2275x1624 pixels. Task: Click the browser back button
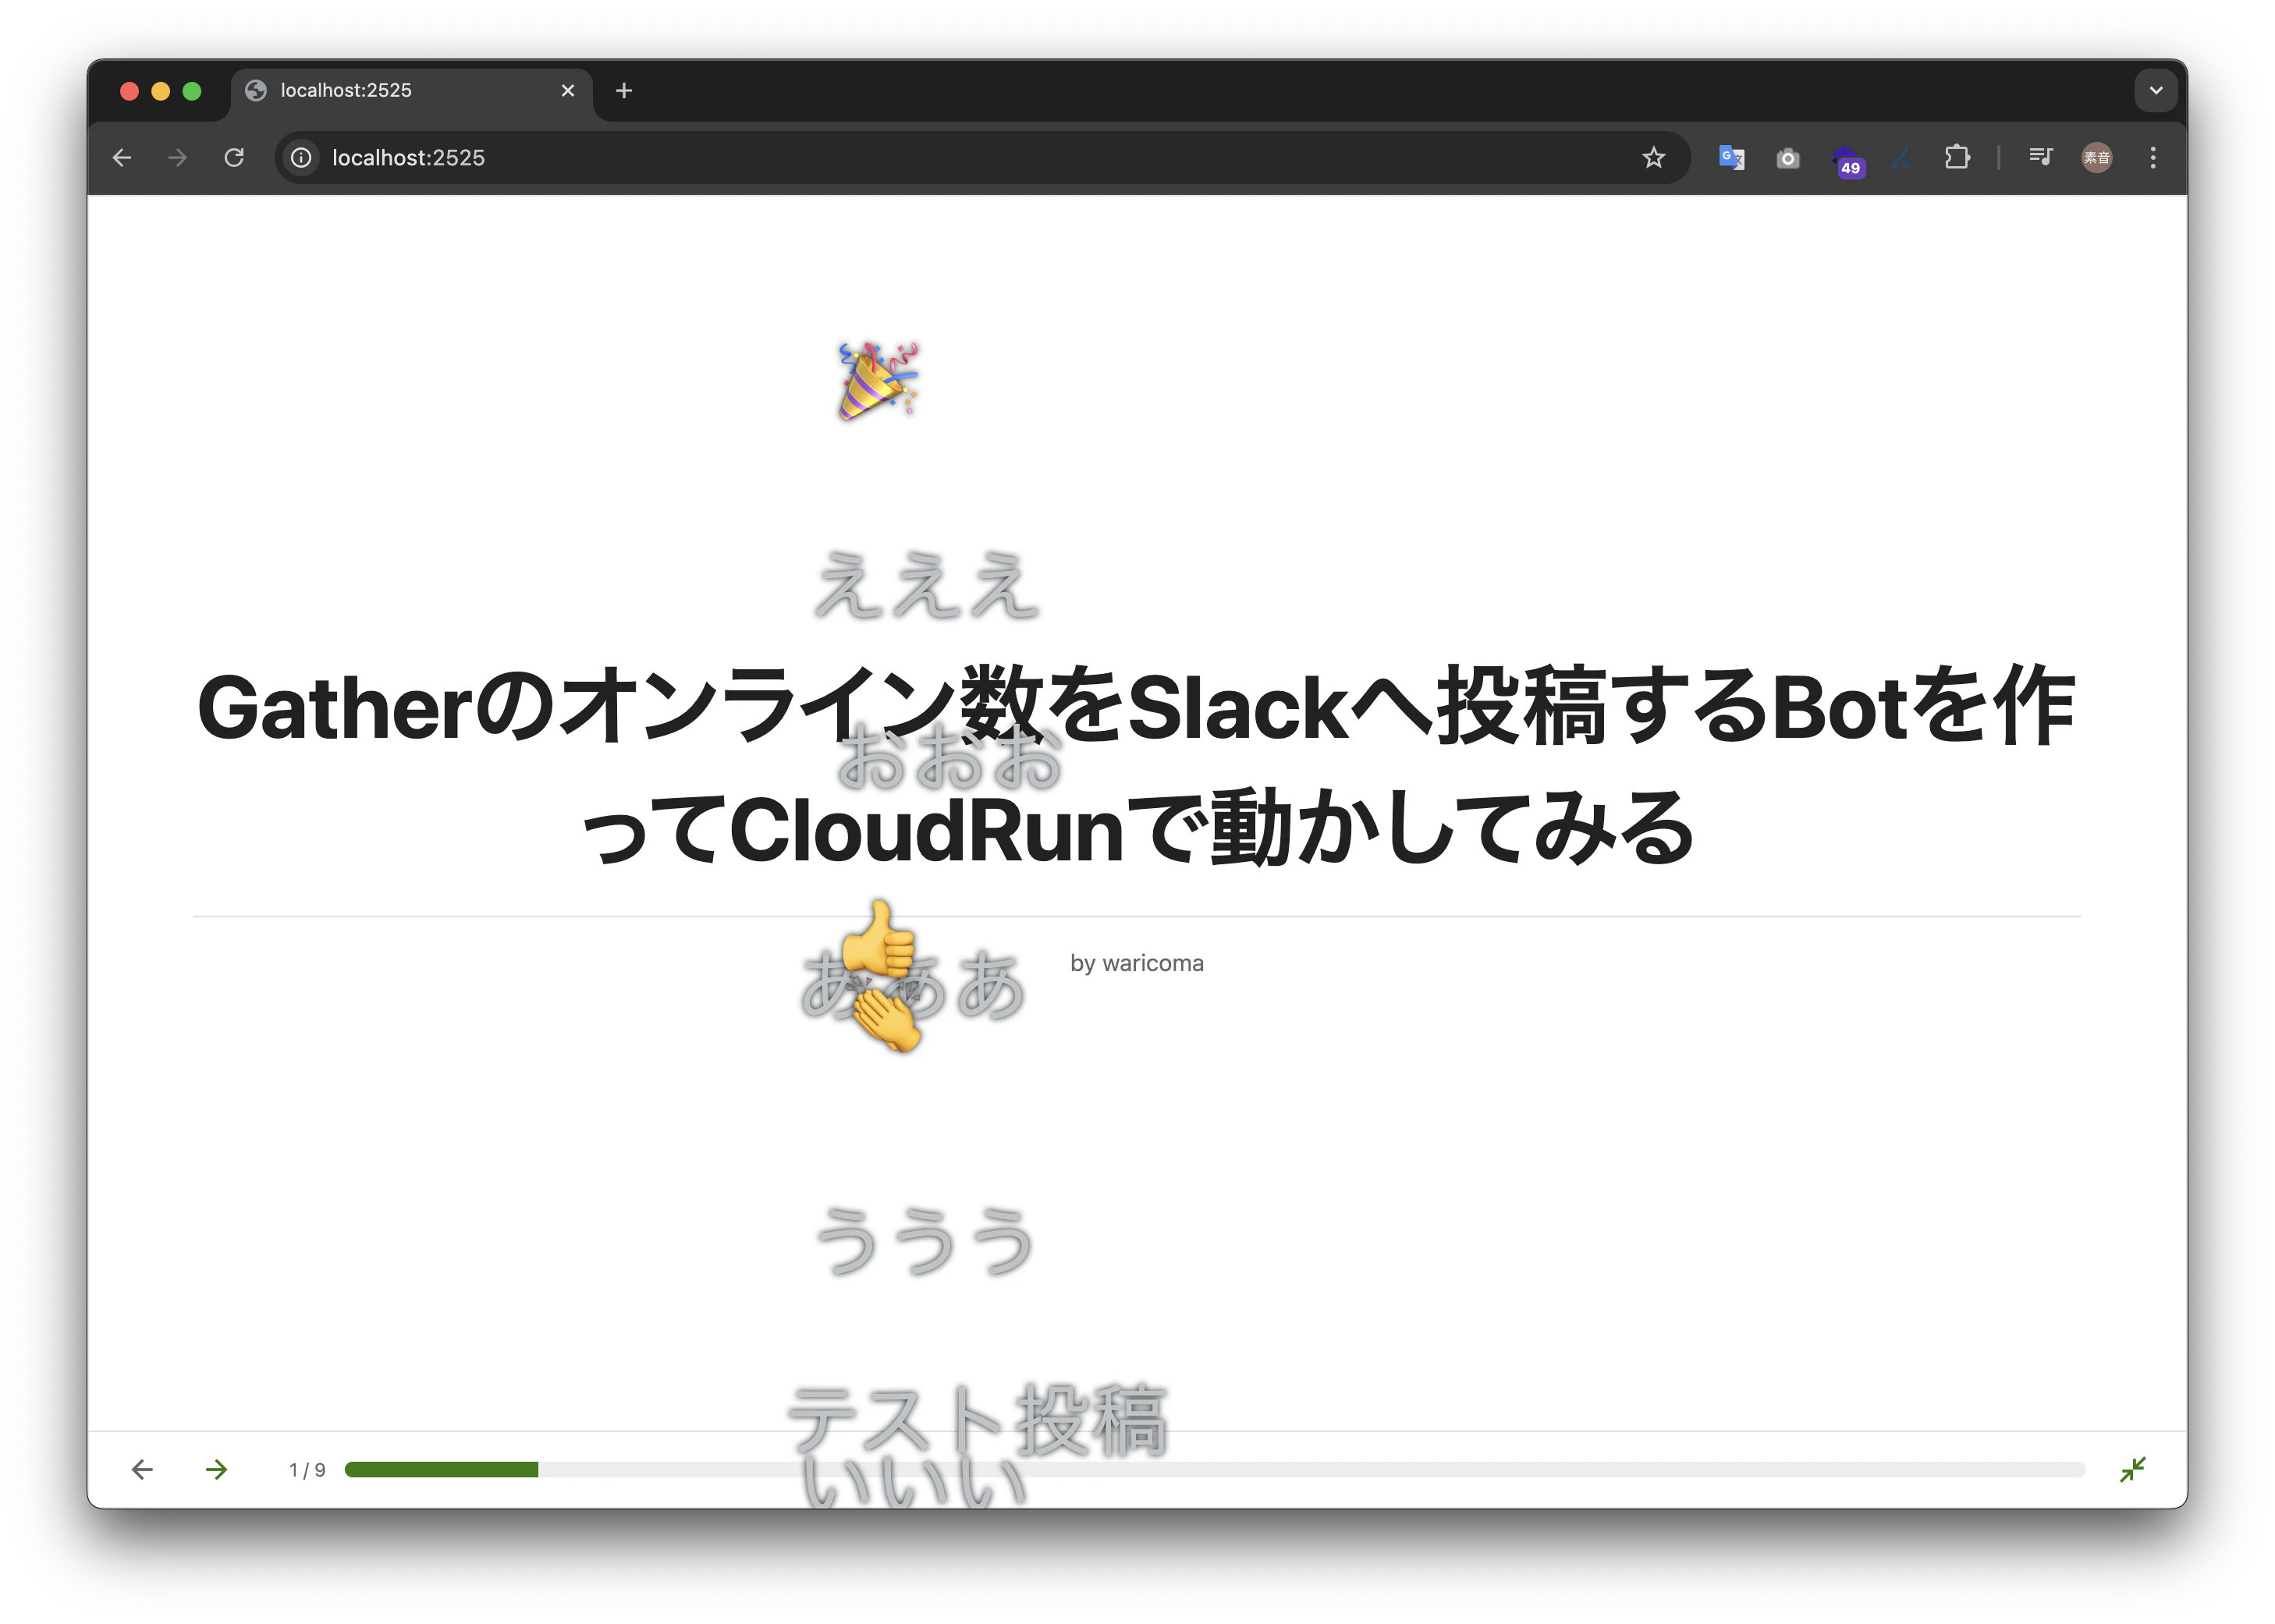click(122, 157)
